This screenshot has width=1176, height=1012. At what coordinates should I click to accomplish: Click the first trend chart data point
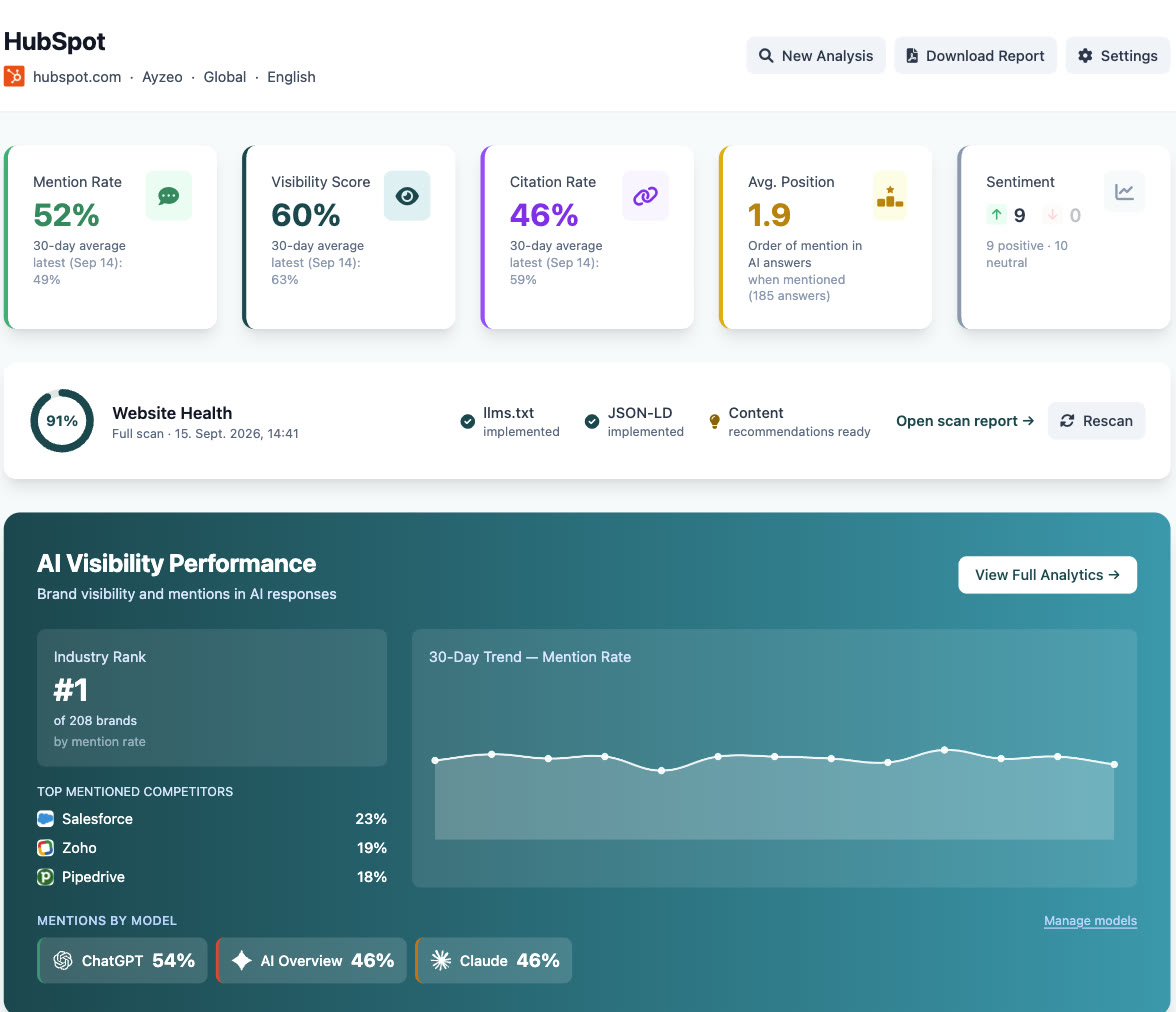(x=435, y=760)
